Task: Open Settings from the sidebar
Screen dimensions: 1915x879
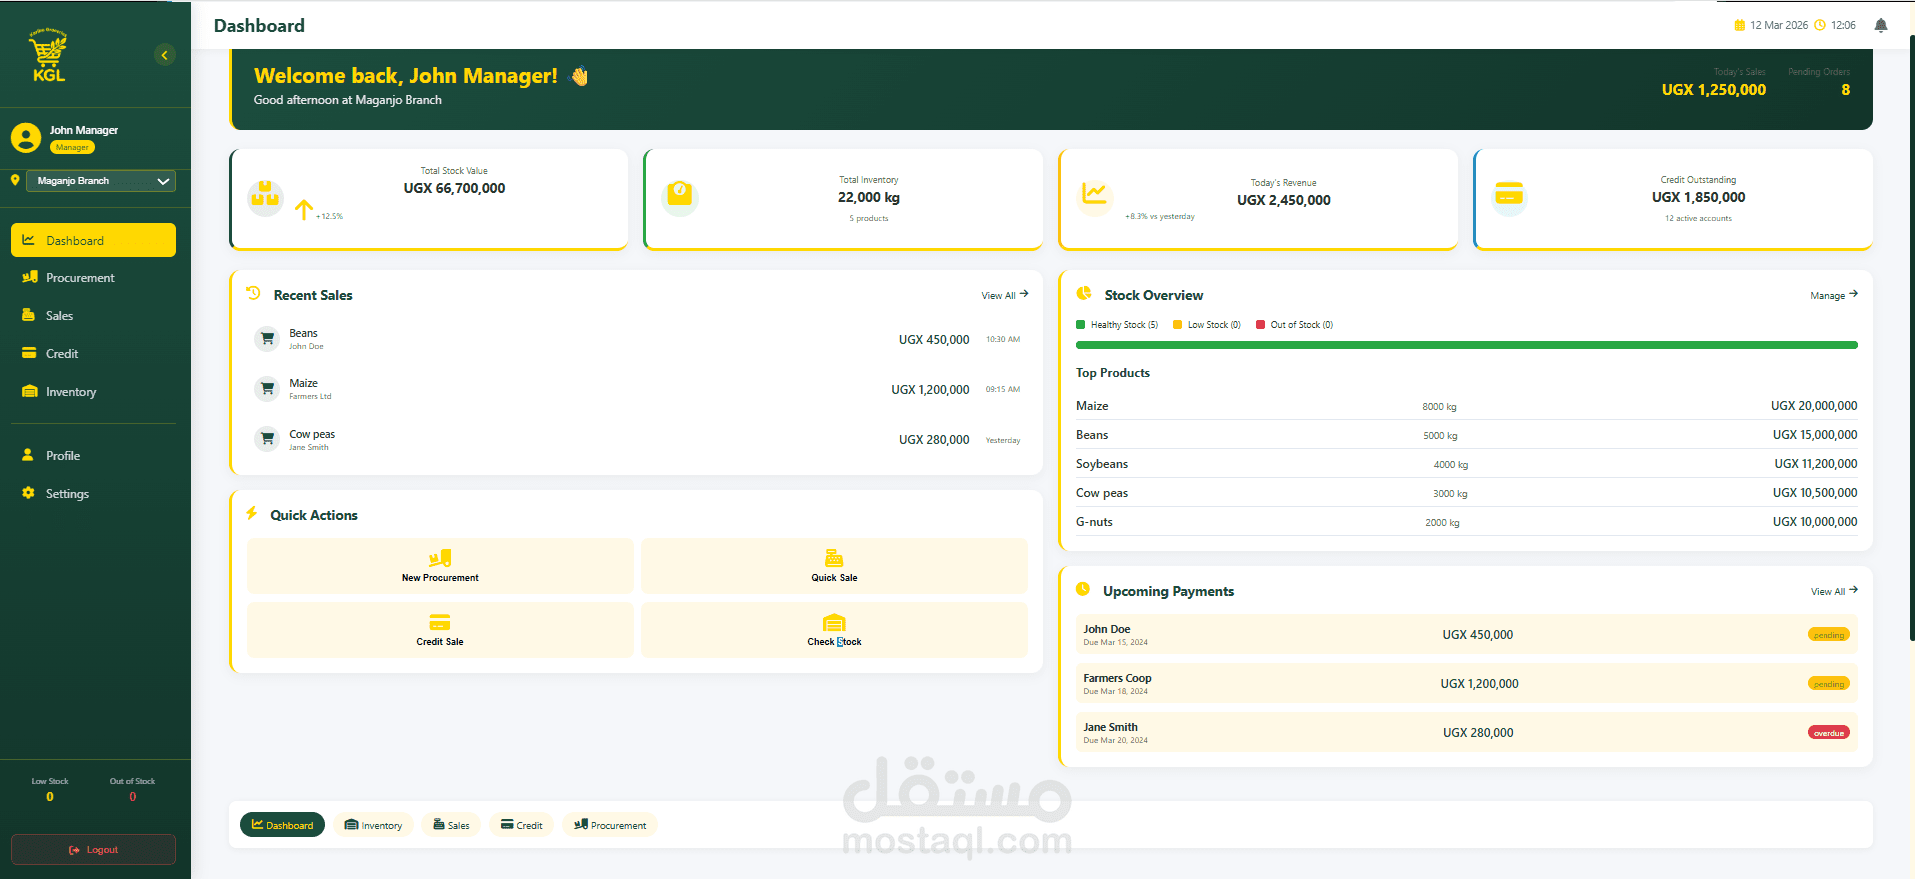Action: coord(93,494)
